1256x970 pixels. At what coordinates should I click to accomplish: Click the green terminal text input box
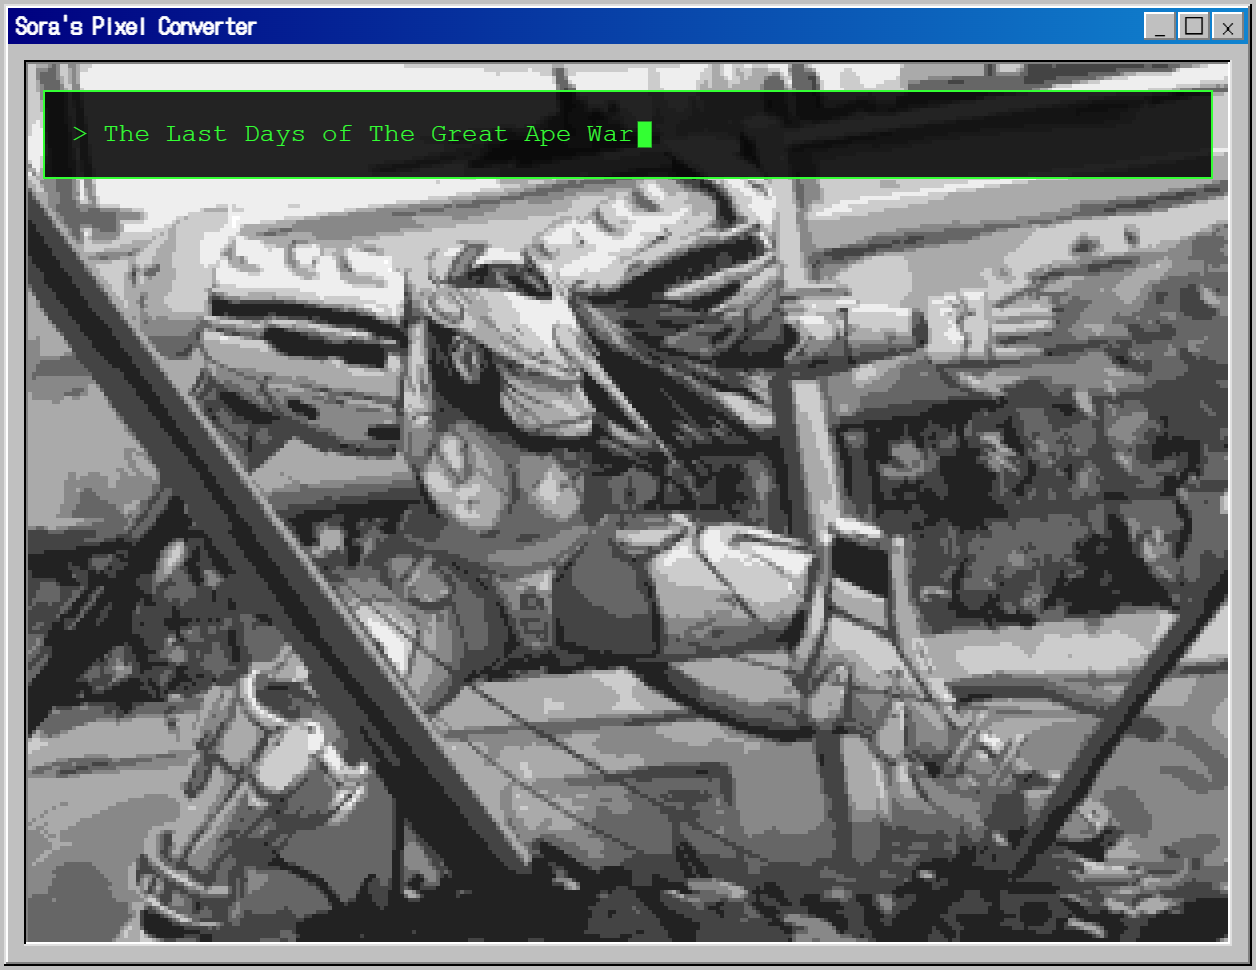coord(628,135)
